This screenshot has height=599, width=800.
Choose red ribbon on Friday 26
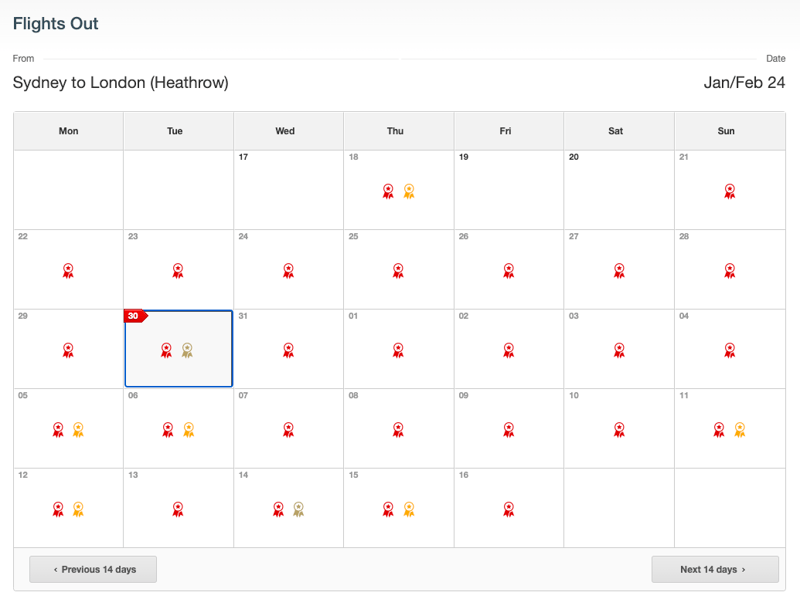[x=509, y=271]
